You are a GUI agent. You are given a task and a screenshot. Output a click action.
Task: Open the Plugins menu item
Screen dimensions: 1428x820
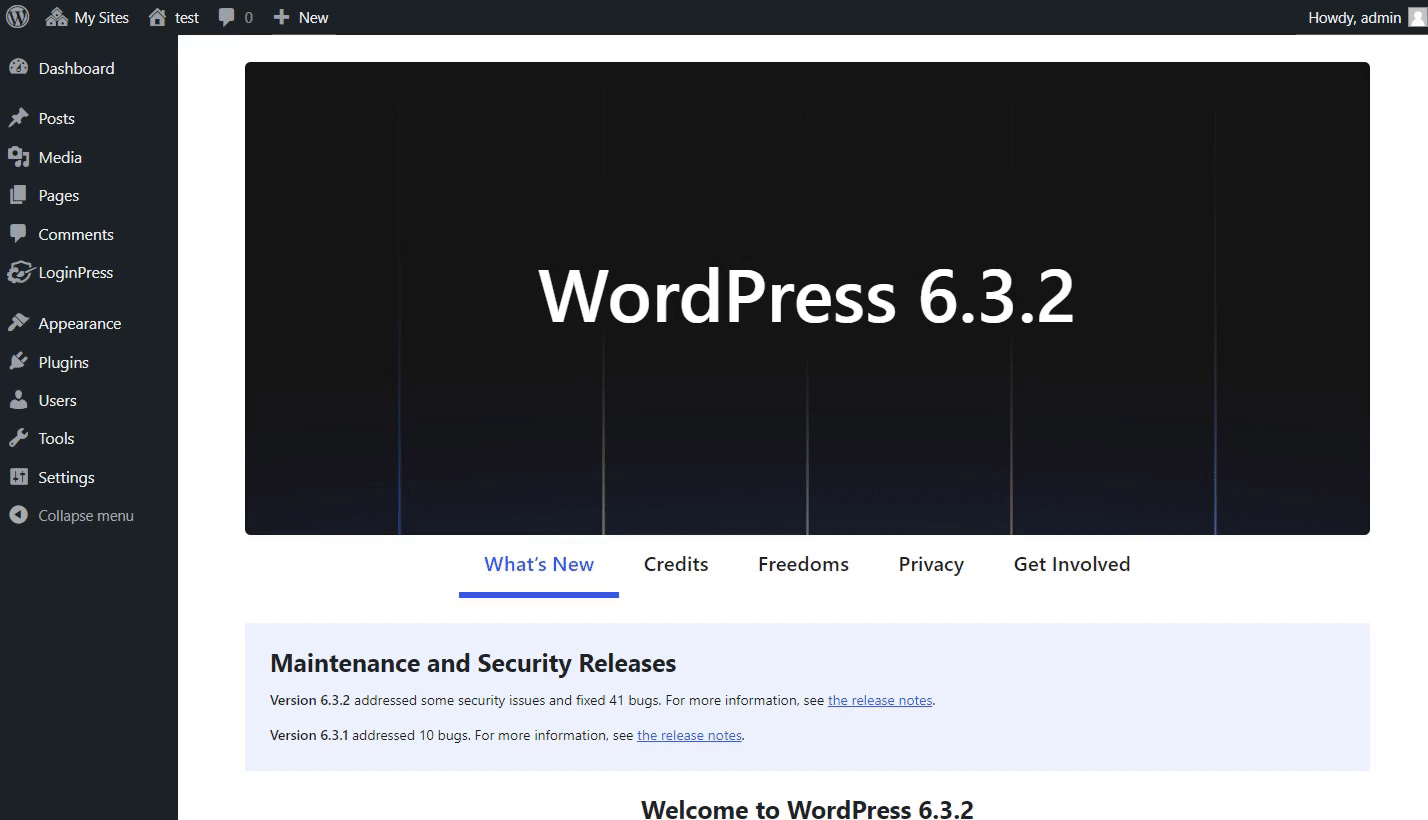click(x=63, y=362)
